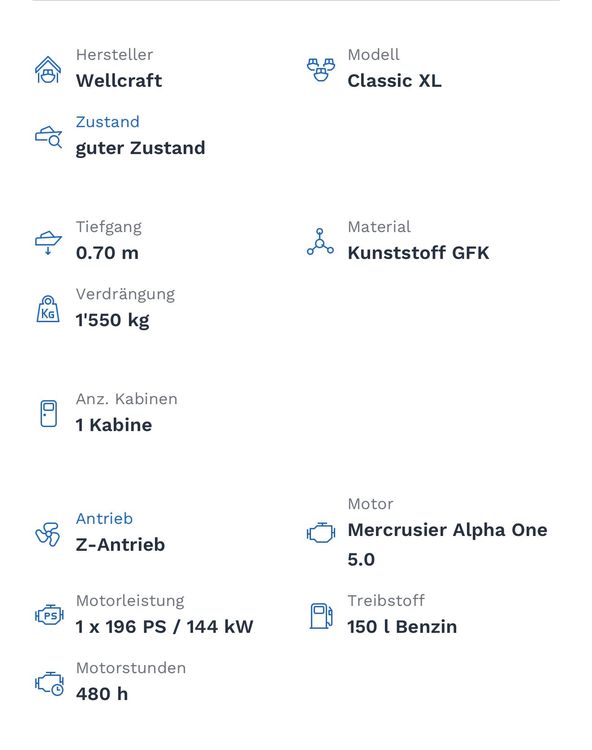This screenshot has height=750, width=592.
Task: Click the Antrieb propeller icon
Action: (48, 534)
